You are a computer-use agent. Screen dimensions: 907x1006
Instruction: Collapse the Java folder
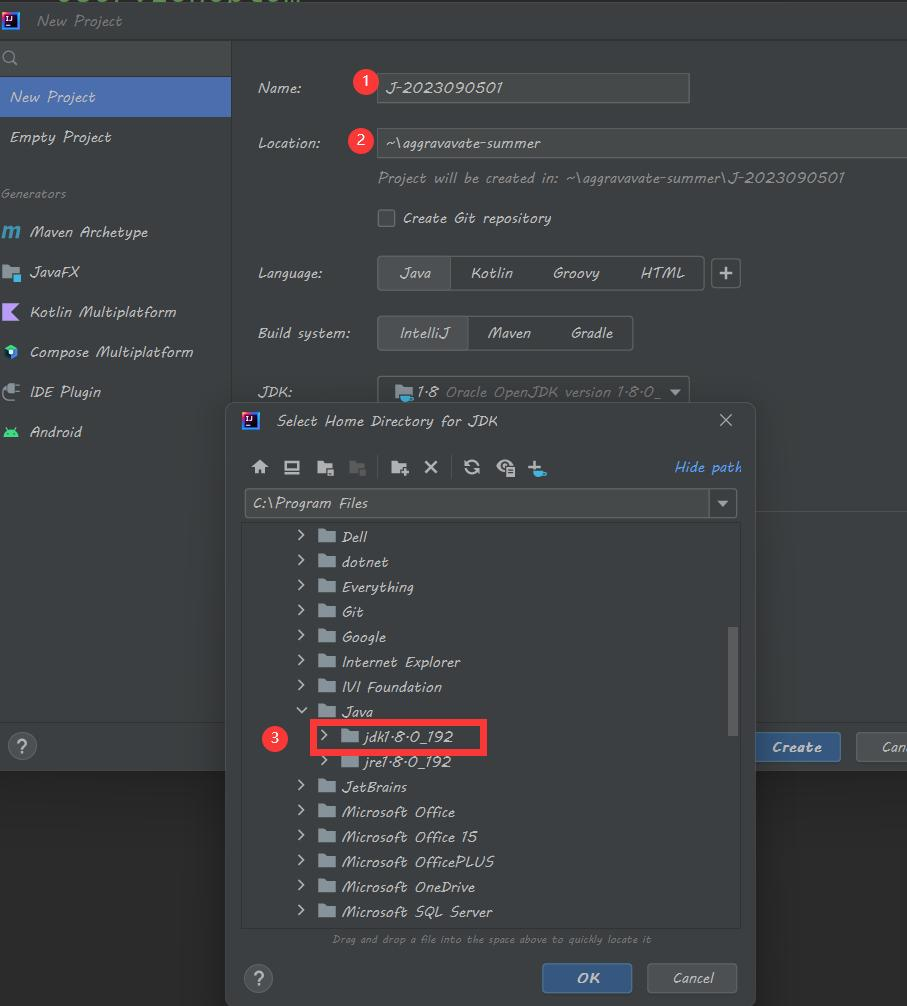301,710
